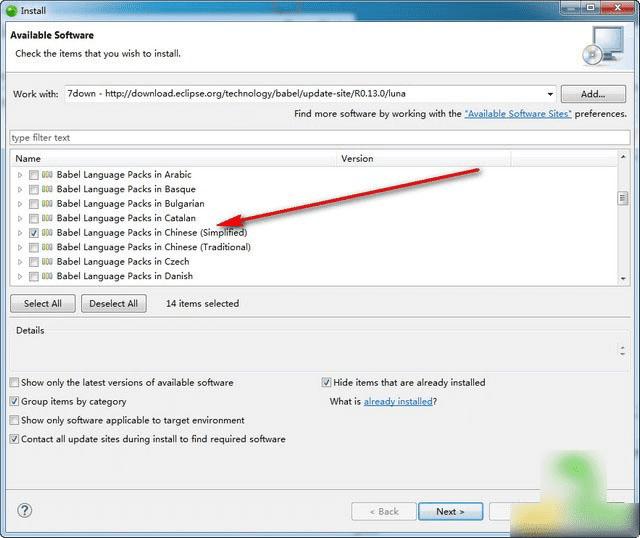This screenshot has width=640, height=538.
Task: Open the Work with site dropdown arrow
Action: [550, 94]
